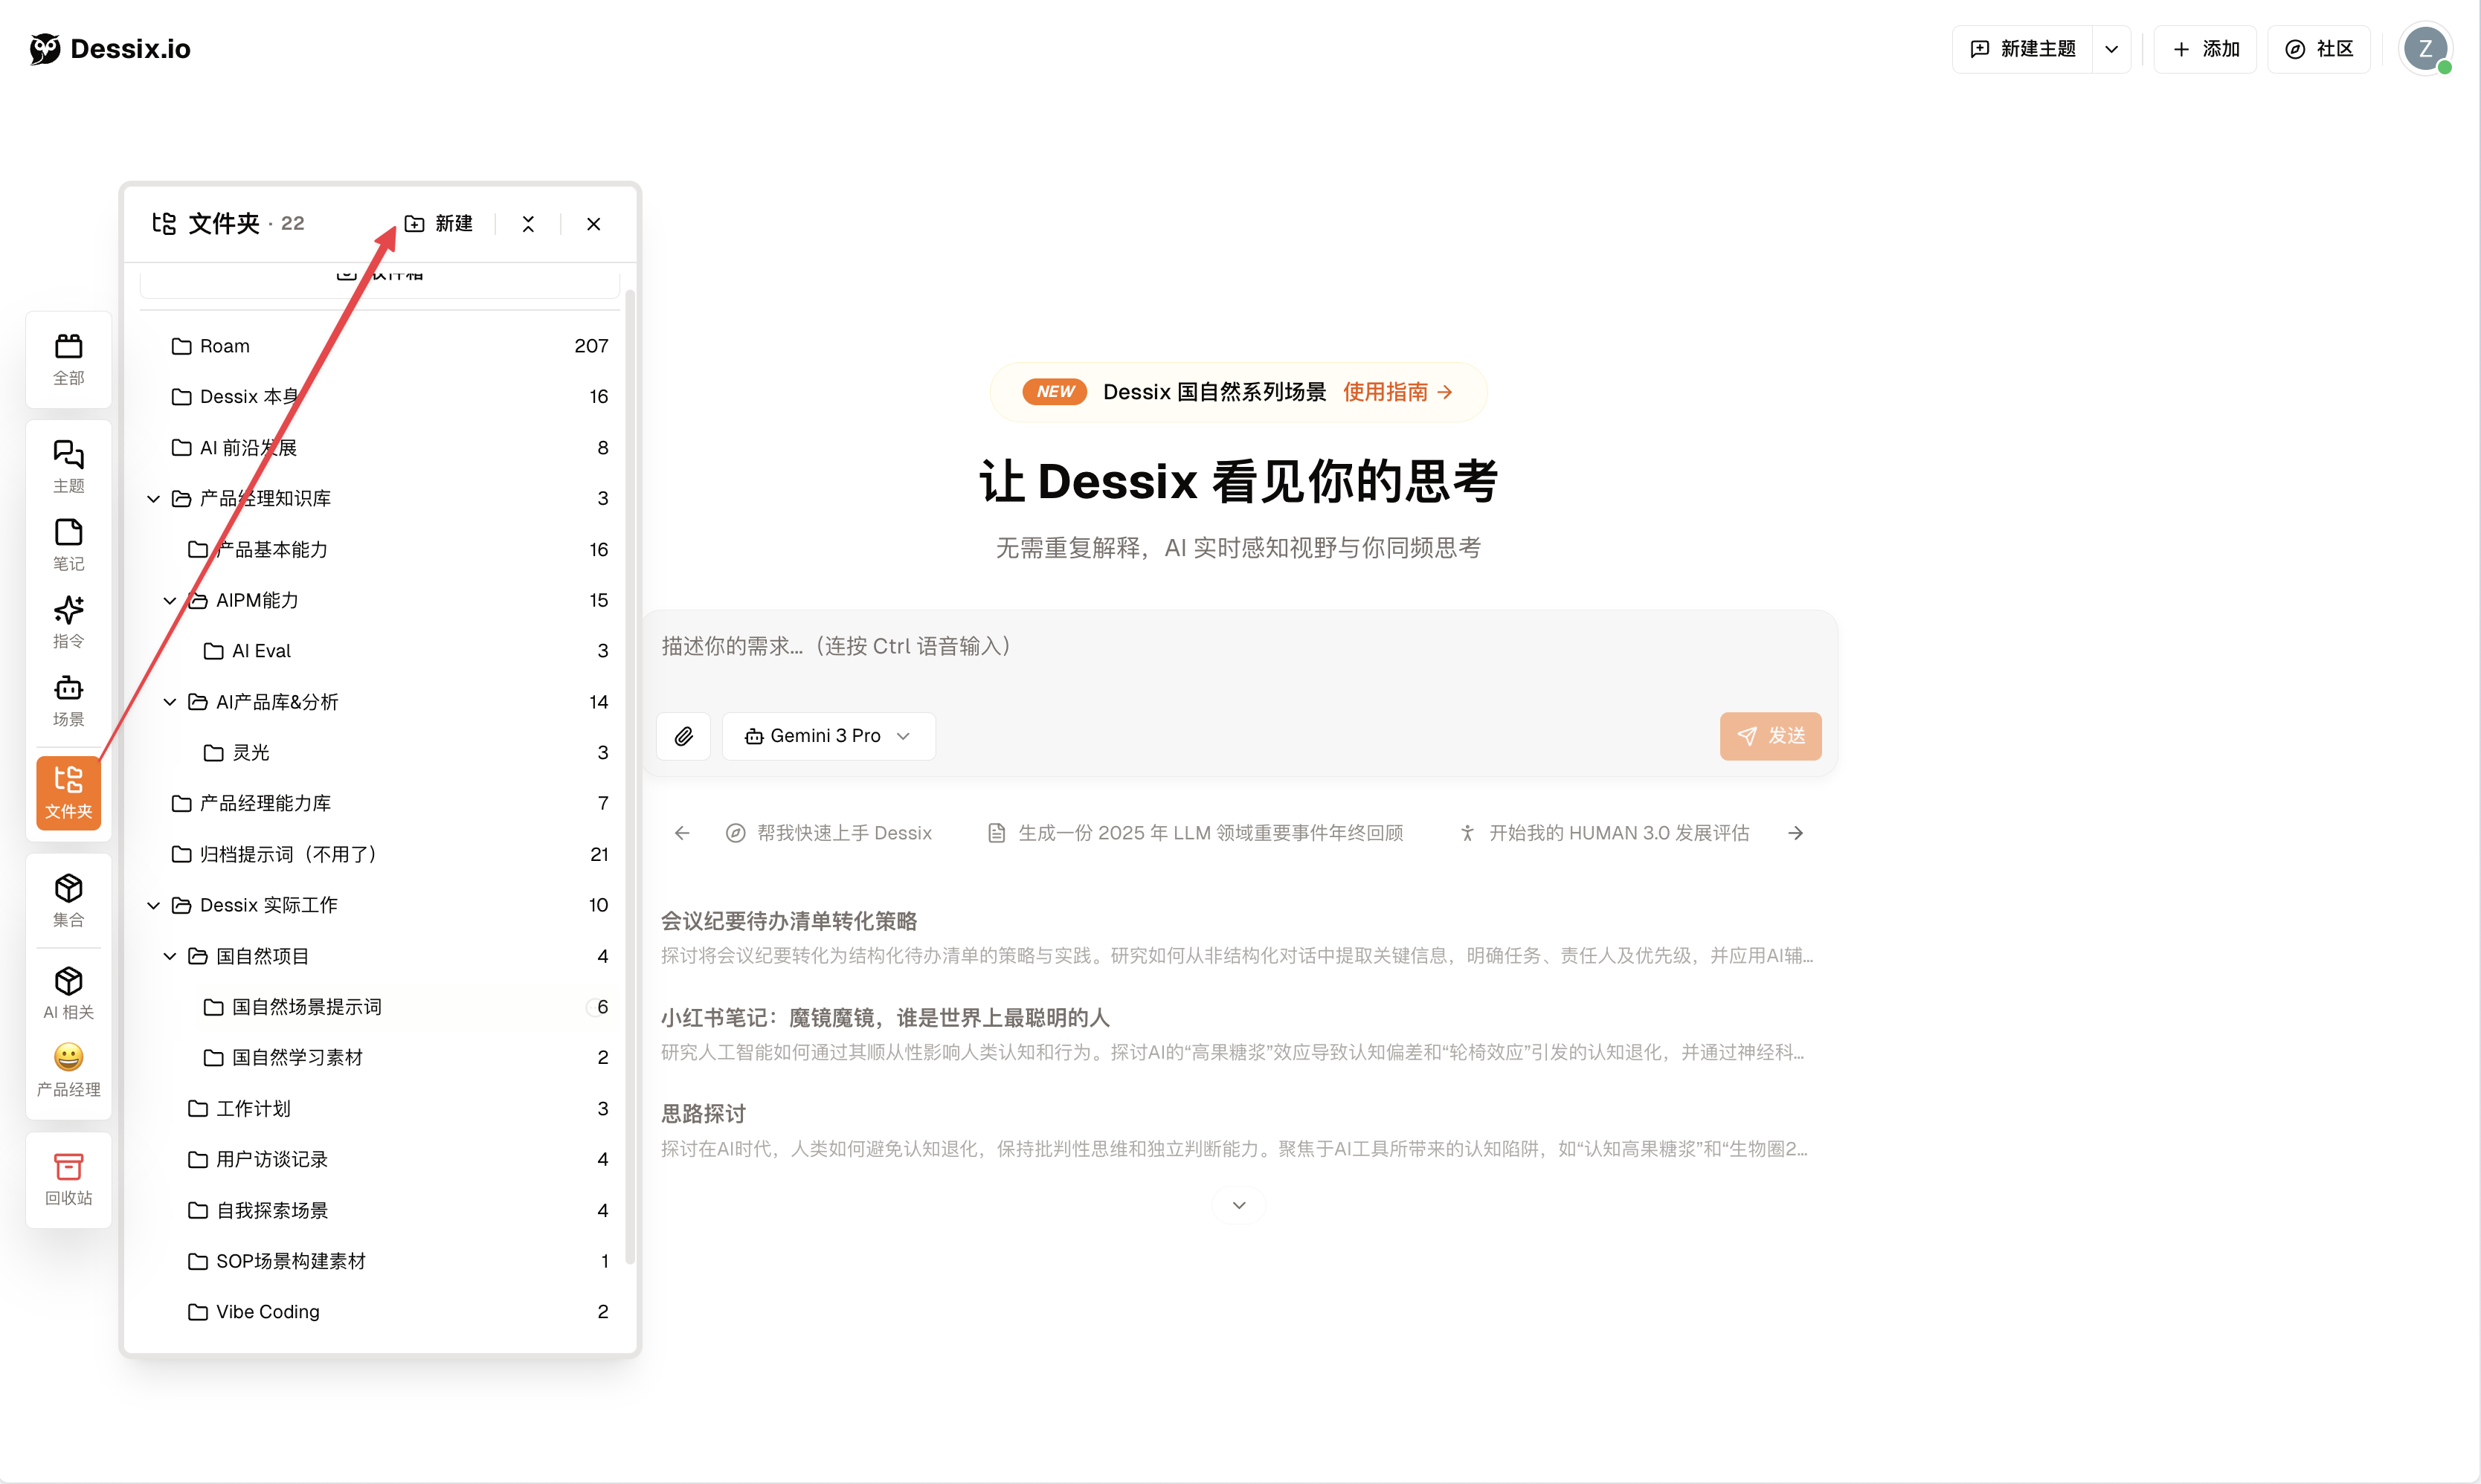Open the 帮我快速上手 Dessix suggestion
The height and width of the screenshot is (1484, 2481).
click(x=844, y=832)
